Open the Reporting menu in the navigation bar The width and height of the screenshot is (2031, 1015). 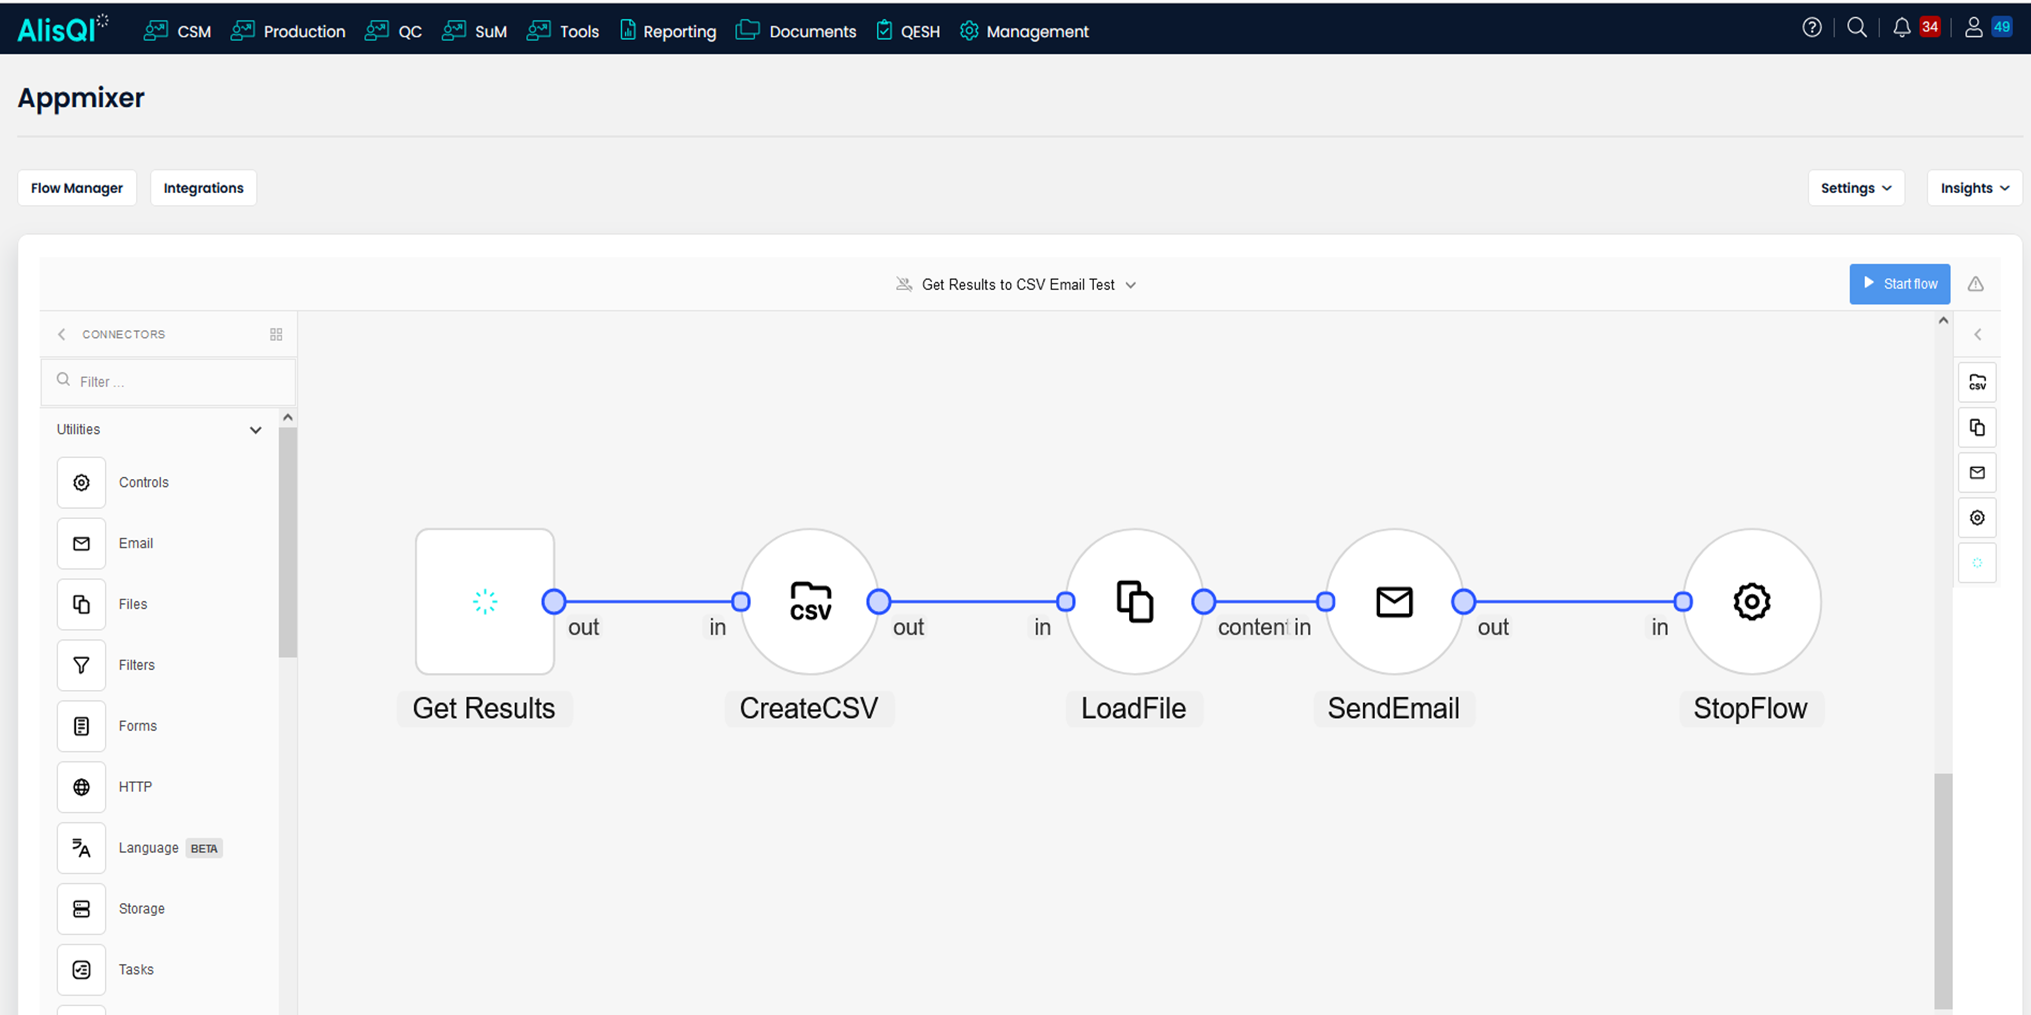(667, 31)
